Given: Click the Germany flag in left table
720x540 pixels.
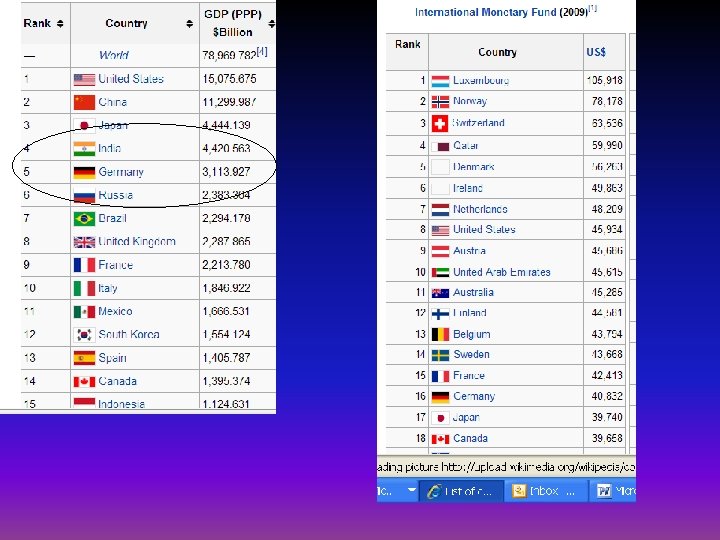Looking at the screenshot, I should tap(84, 172).
